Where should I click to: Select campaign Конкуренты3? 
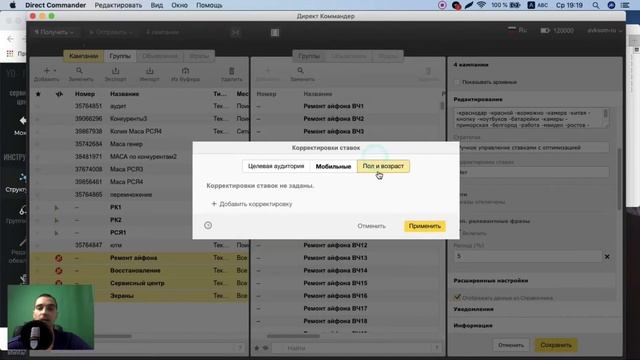tap(140, 119)
